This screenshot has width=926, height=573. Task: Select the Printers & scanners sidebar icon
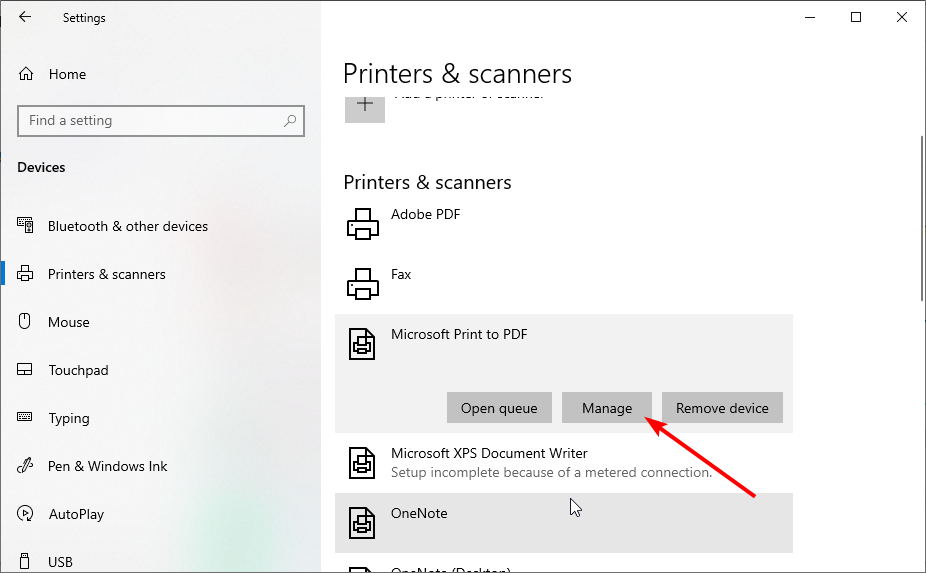pos(25,274)
